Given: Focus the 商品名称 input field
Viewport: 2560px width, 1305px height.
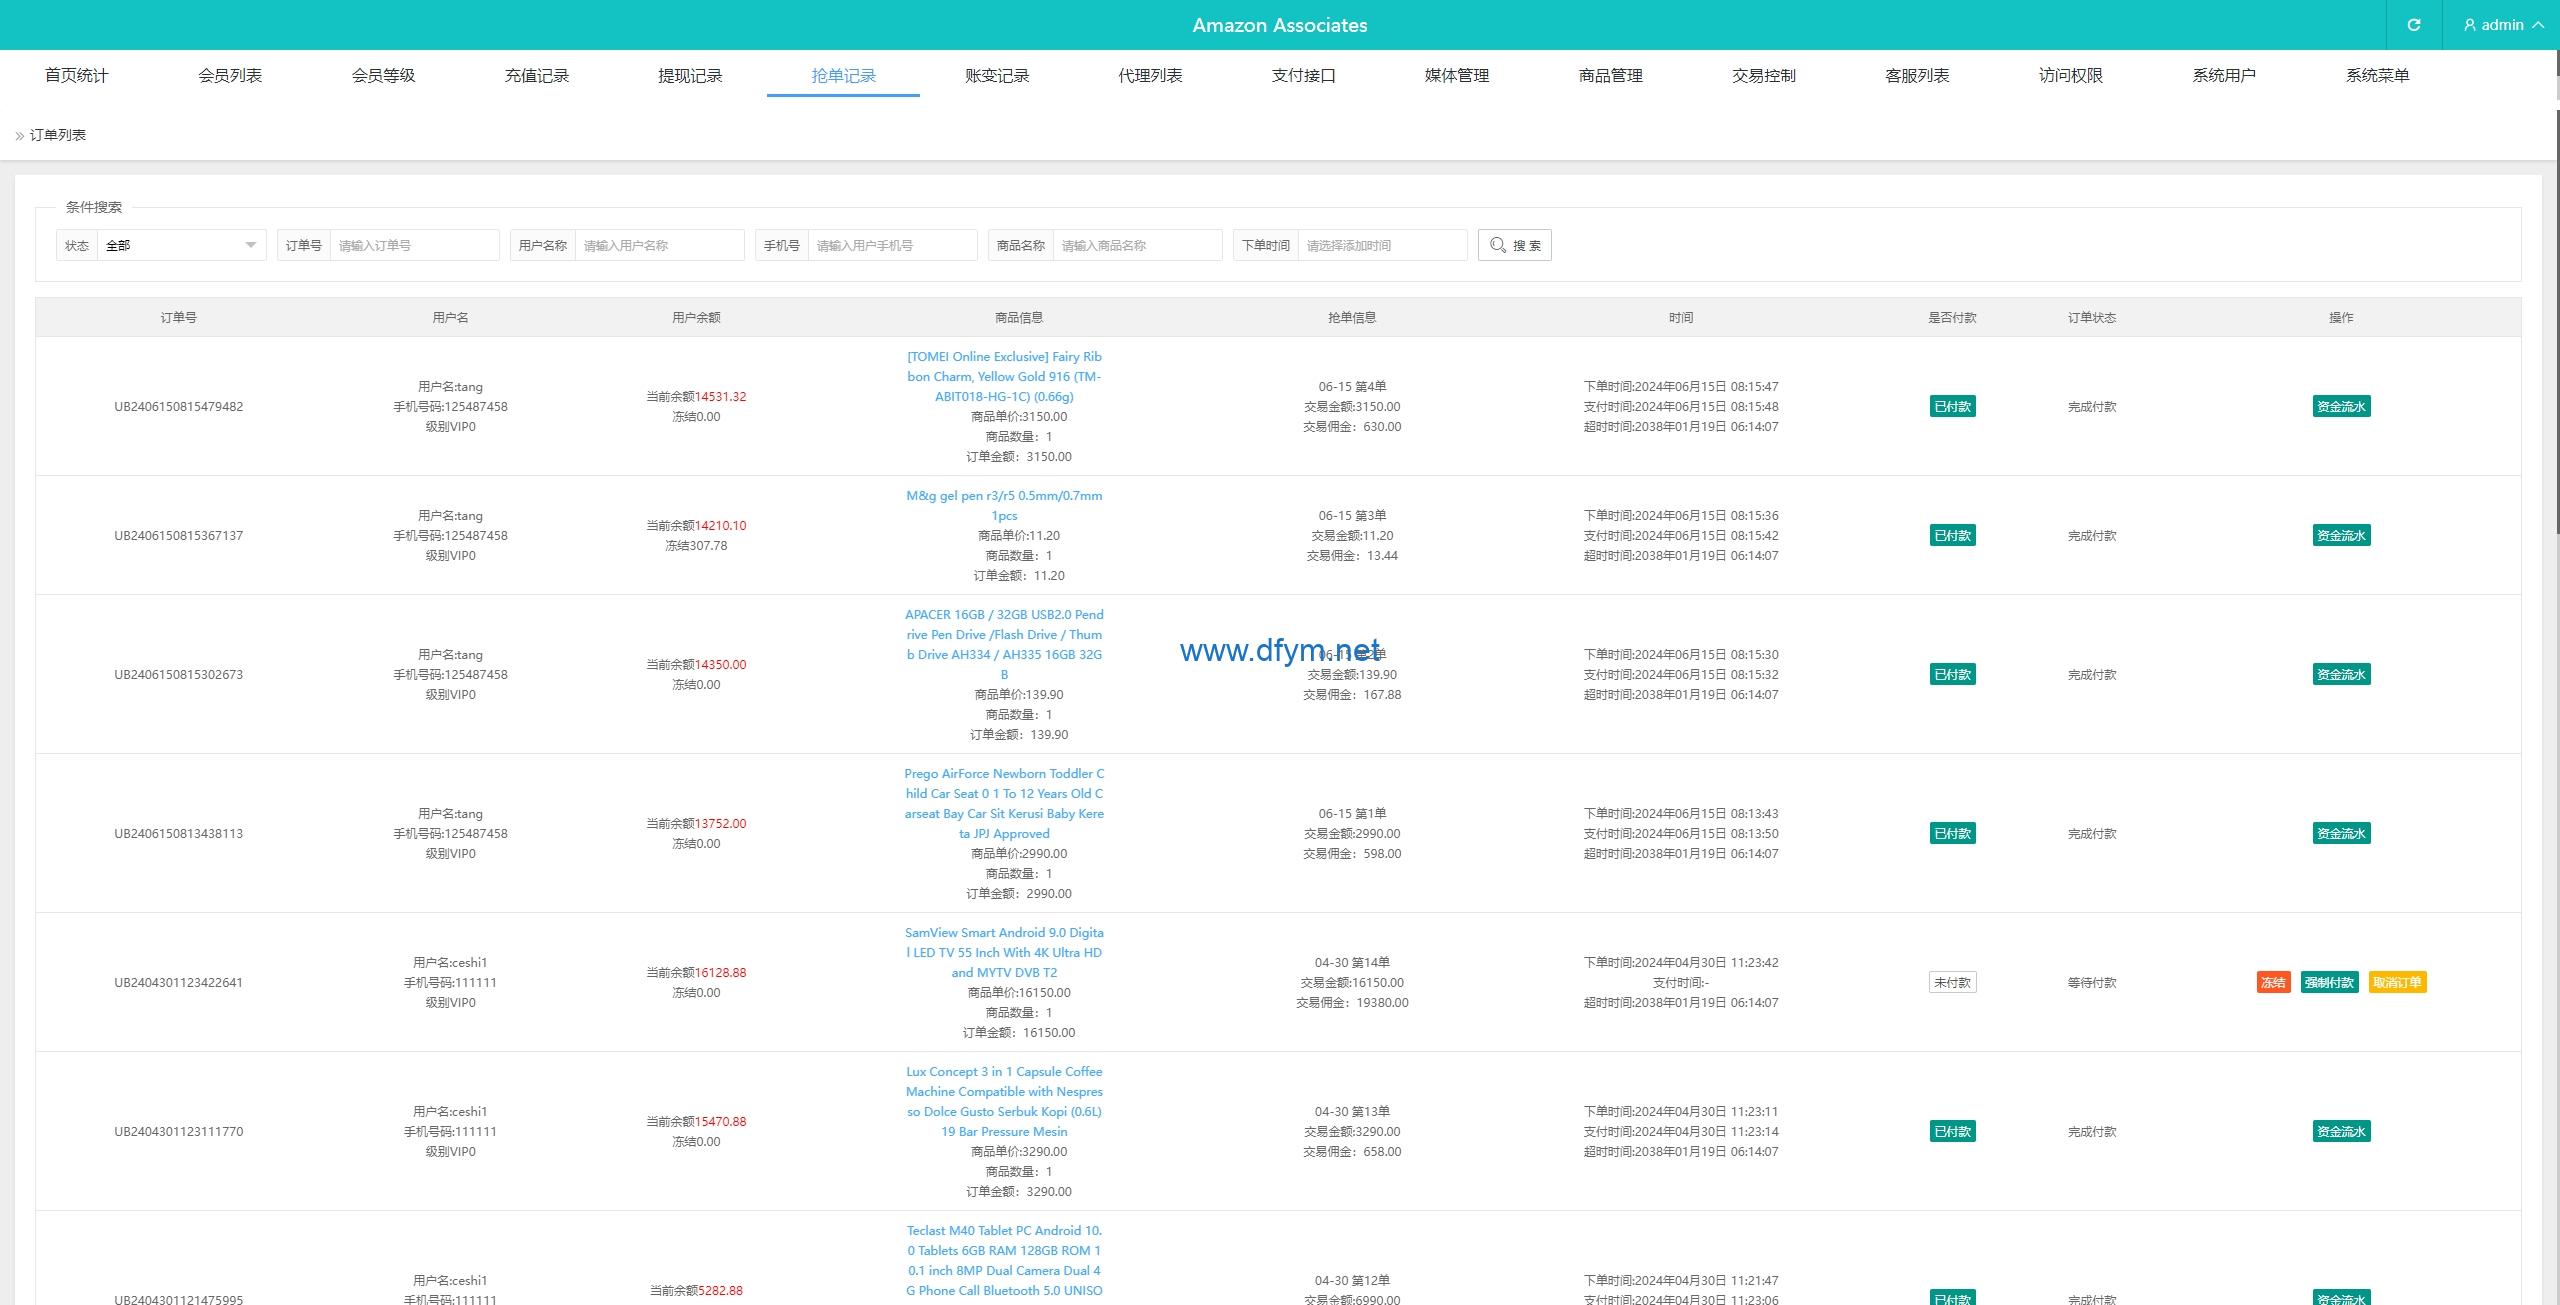Looking at the screenshot, I should [x=1137, y=245].
